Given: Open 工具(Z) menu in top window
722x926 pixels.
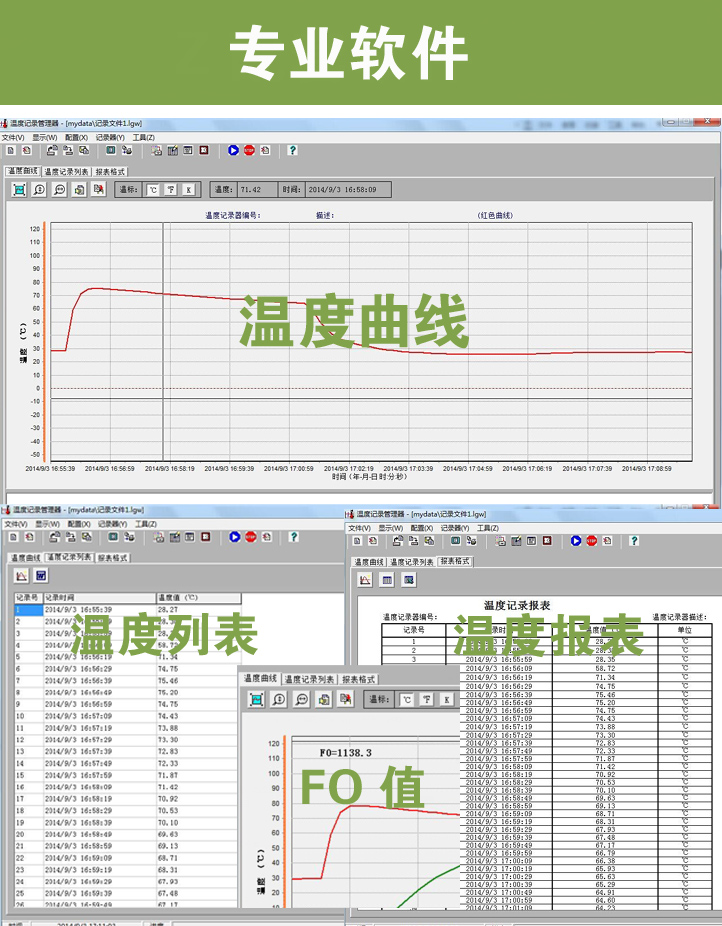Looking at the screenshot, I should click(144, 137).
